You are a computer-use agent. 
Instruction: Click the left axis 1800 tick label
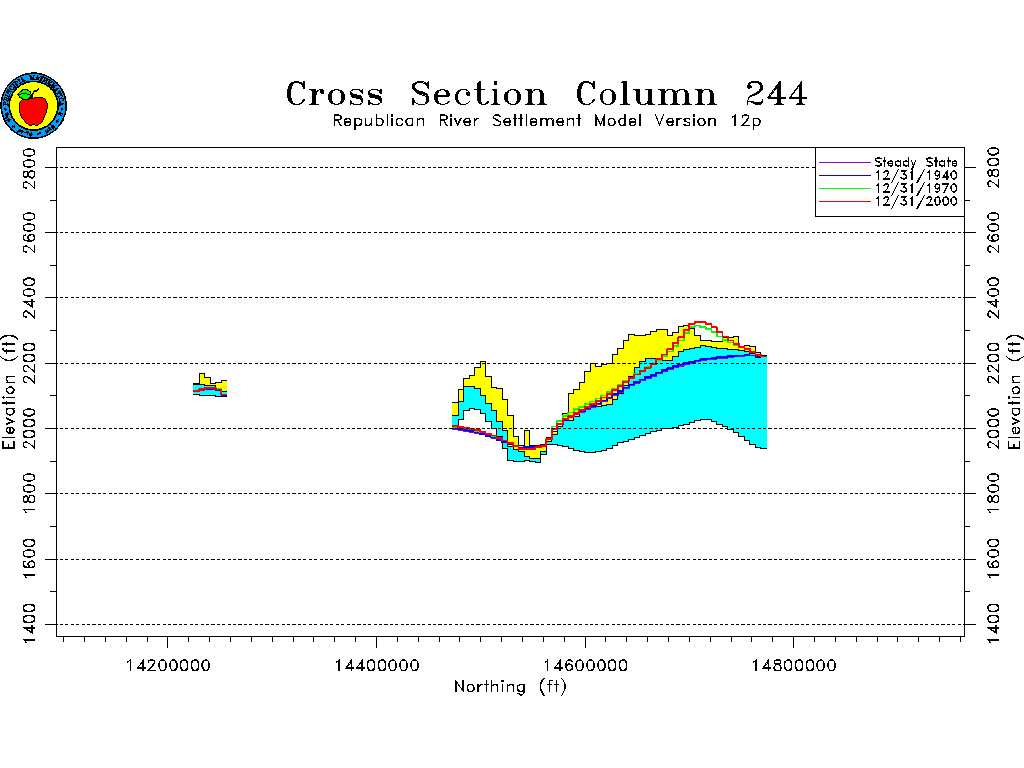tap(29, 494)
